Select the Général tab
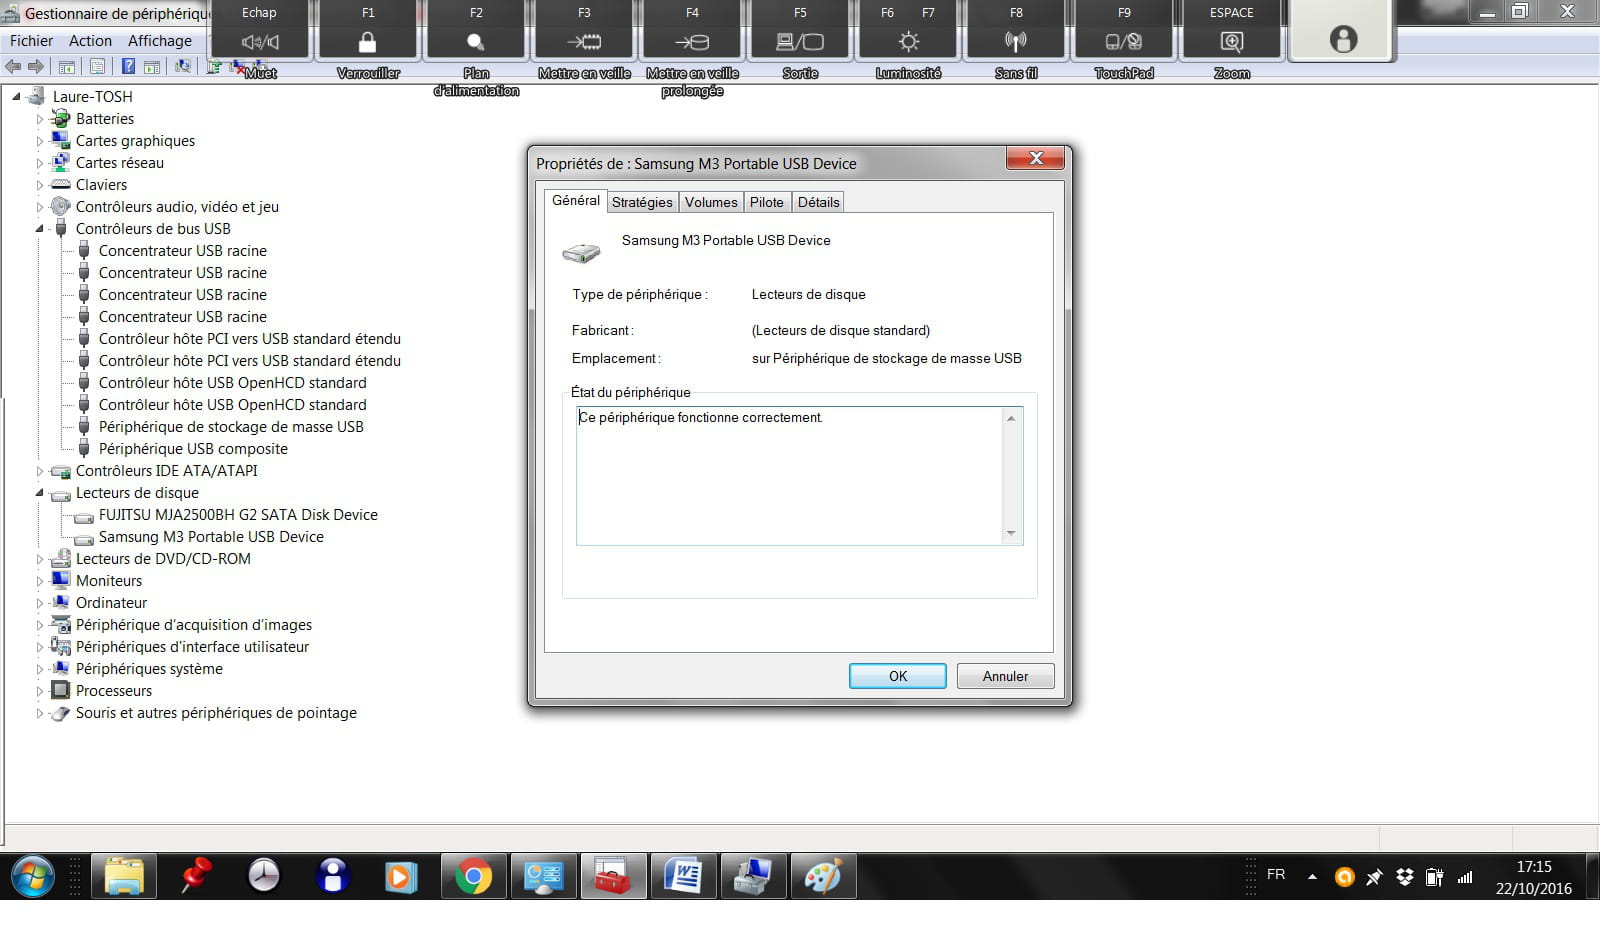 click(576, 200)
